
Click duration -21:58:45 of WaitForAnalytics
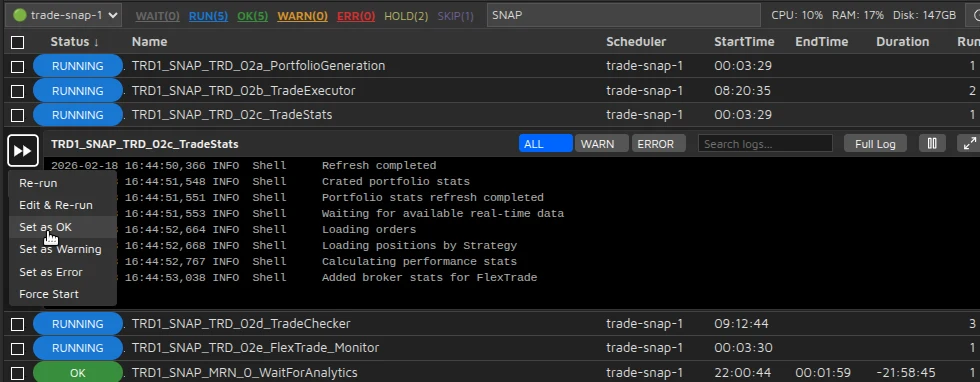pos(905,373)
